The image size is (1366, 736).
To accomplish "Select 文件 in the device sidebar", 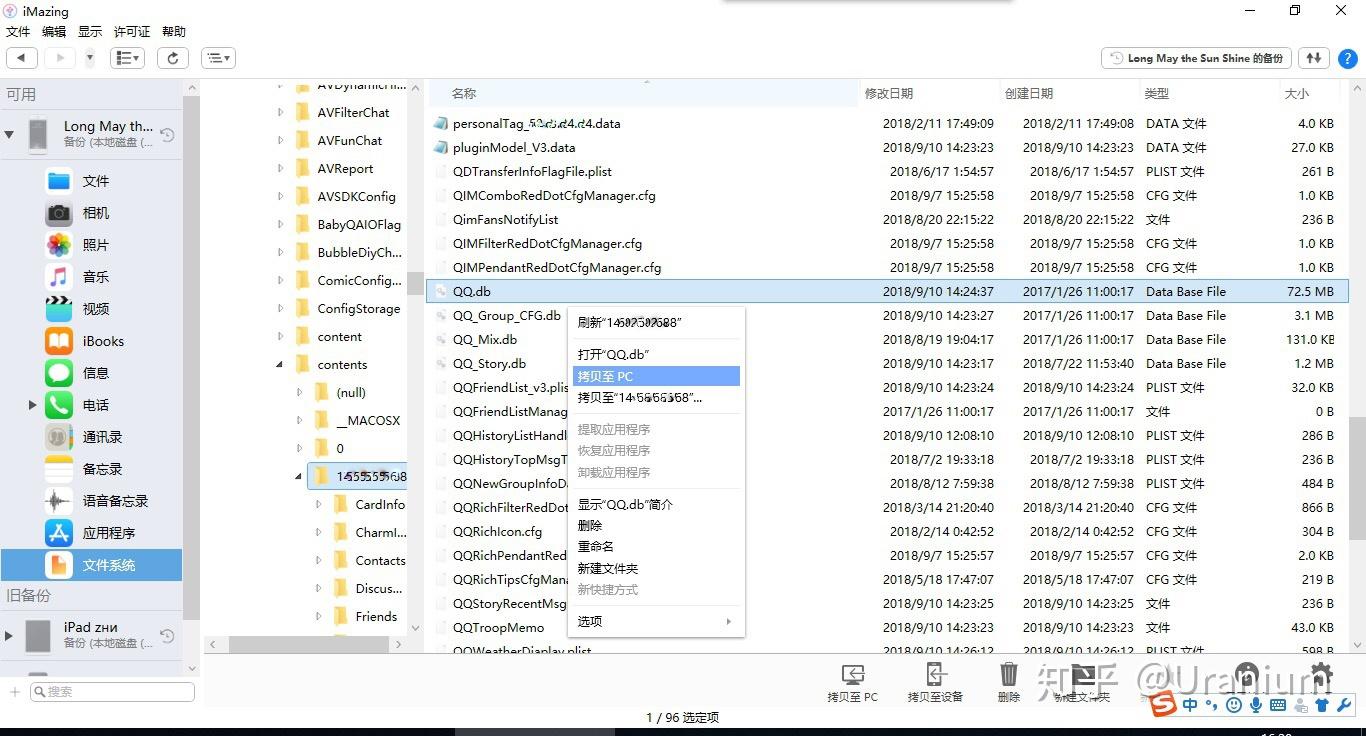I will [x=96, y=181].
